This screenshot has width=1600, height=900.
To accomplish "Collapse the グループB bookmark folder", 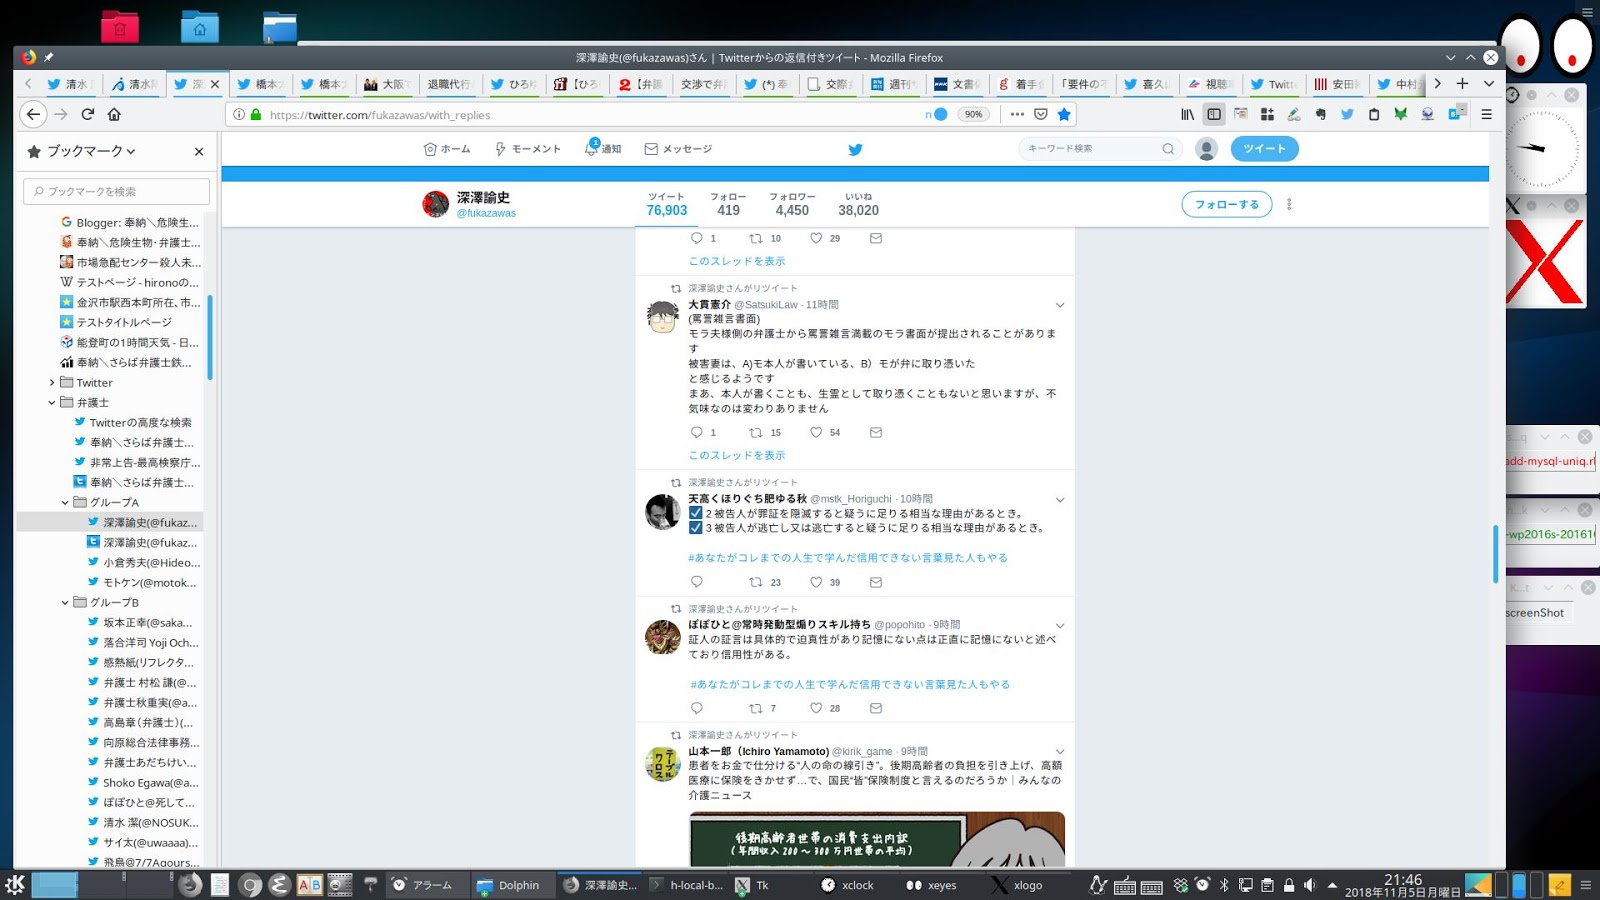I will point(65,602).
